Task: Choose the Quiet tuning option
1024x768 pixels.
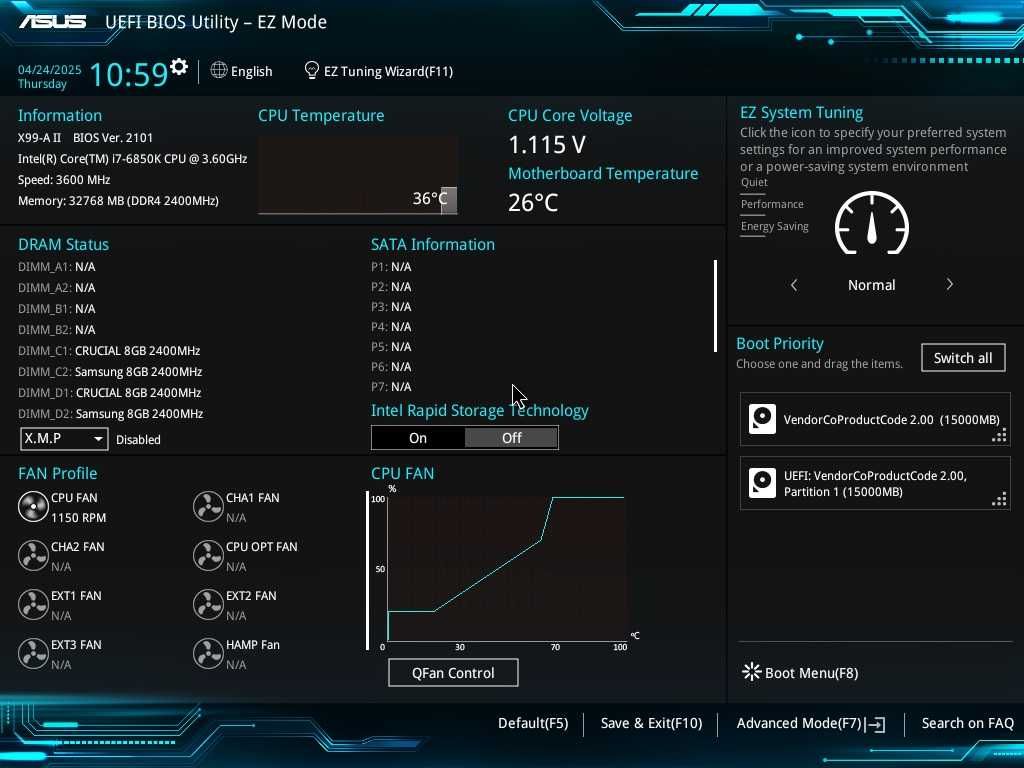Action: point(754,182)
